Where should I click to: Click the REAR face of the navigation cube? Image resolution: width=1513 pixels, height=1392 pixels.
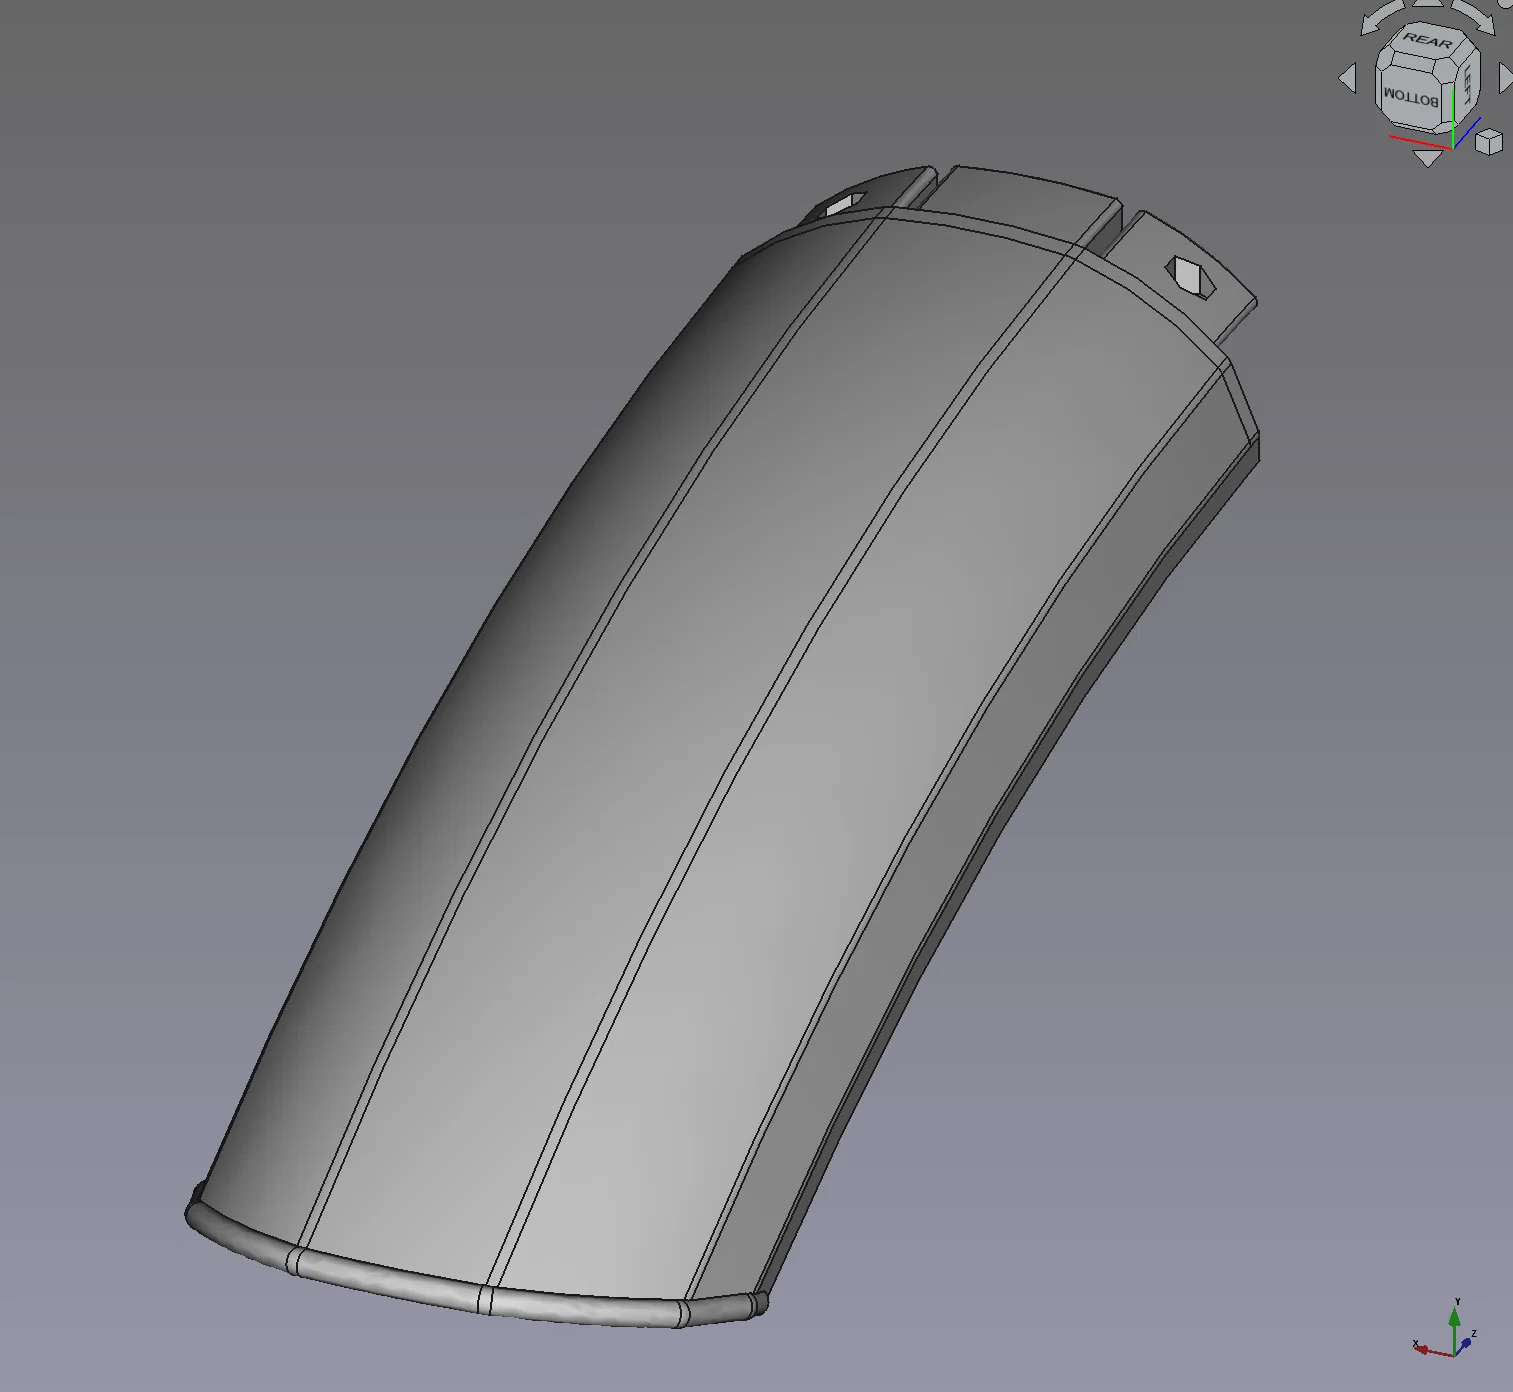click(x=1427, y=42)
